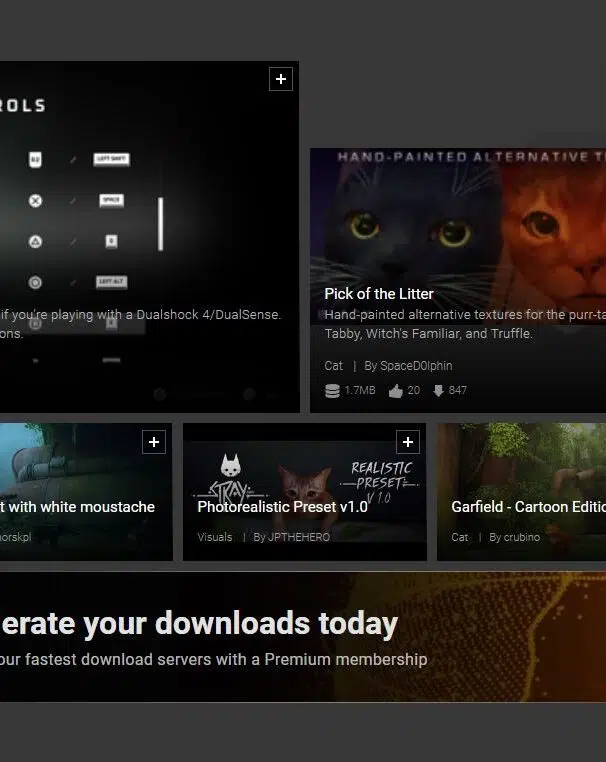
Task: Click the file size icon next to 1.7MB
Action: coord(332,391)
